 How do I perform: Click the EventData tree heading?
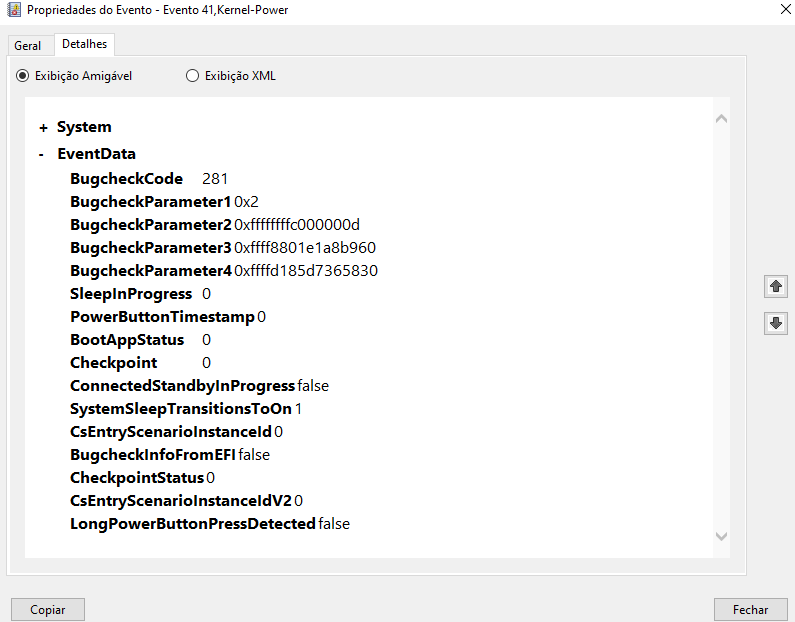tap(96, 154)
